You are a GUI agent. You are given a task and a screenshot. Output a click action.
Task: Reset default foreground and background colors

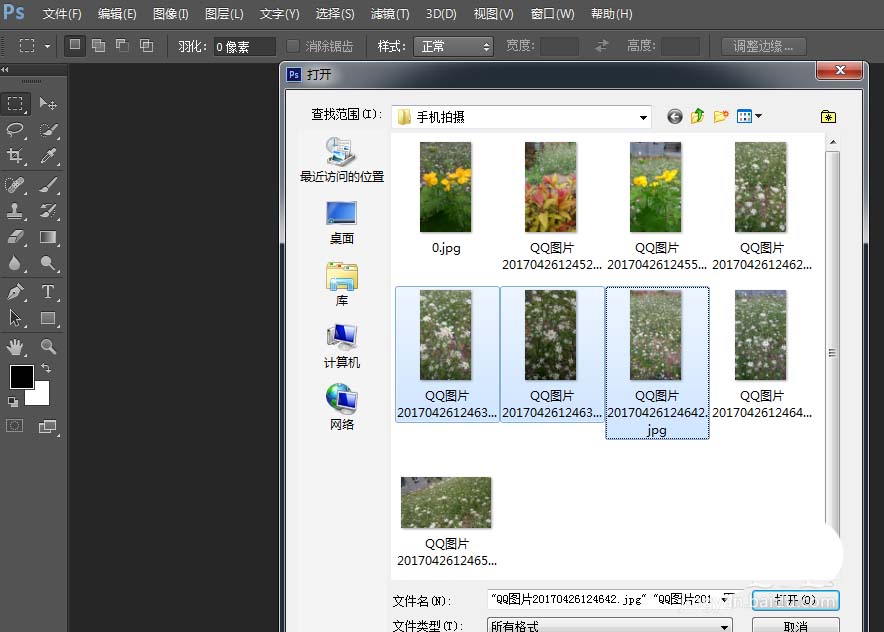tap(12, 401)
